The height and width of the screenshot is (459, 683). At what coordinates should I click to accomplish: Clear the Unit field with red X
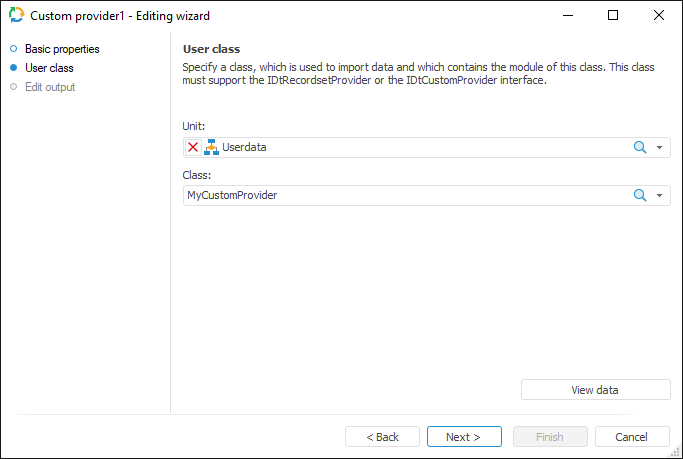coord(193,147)
